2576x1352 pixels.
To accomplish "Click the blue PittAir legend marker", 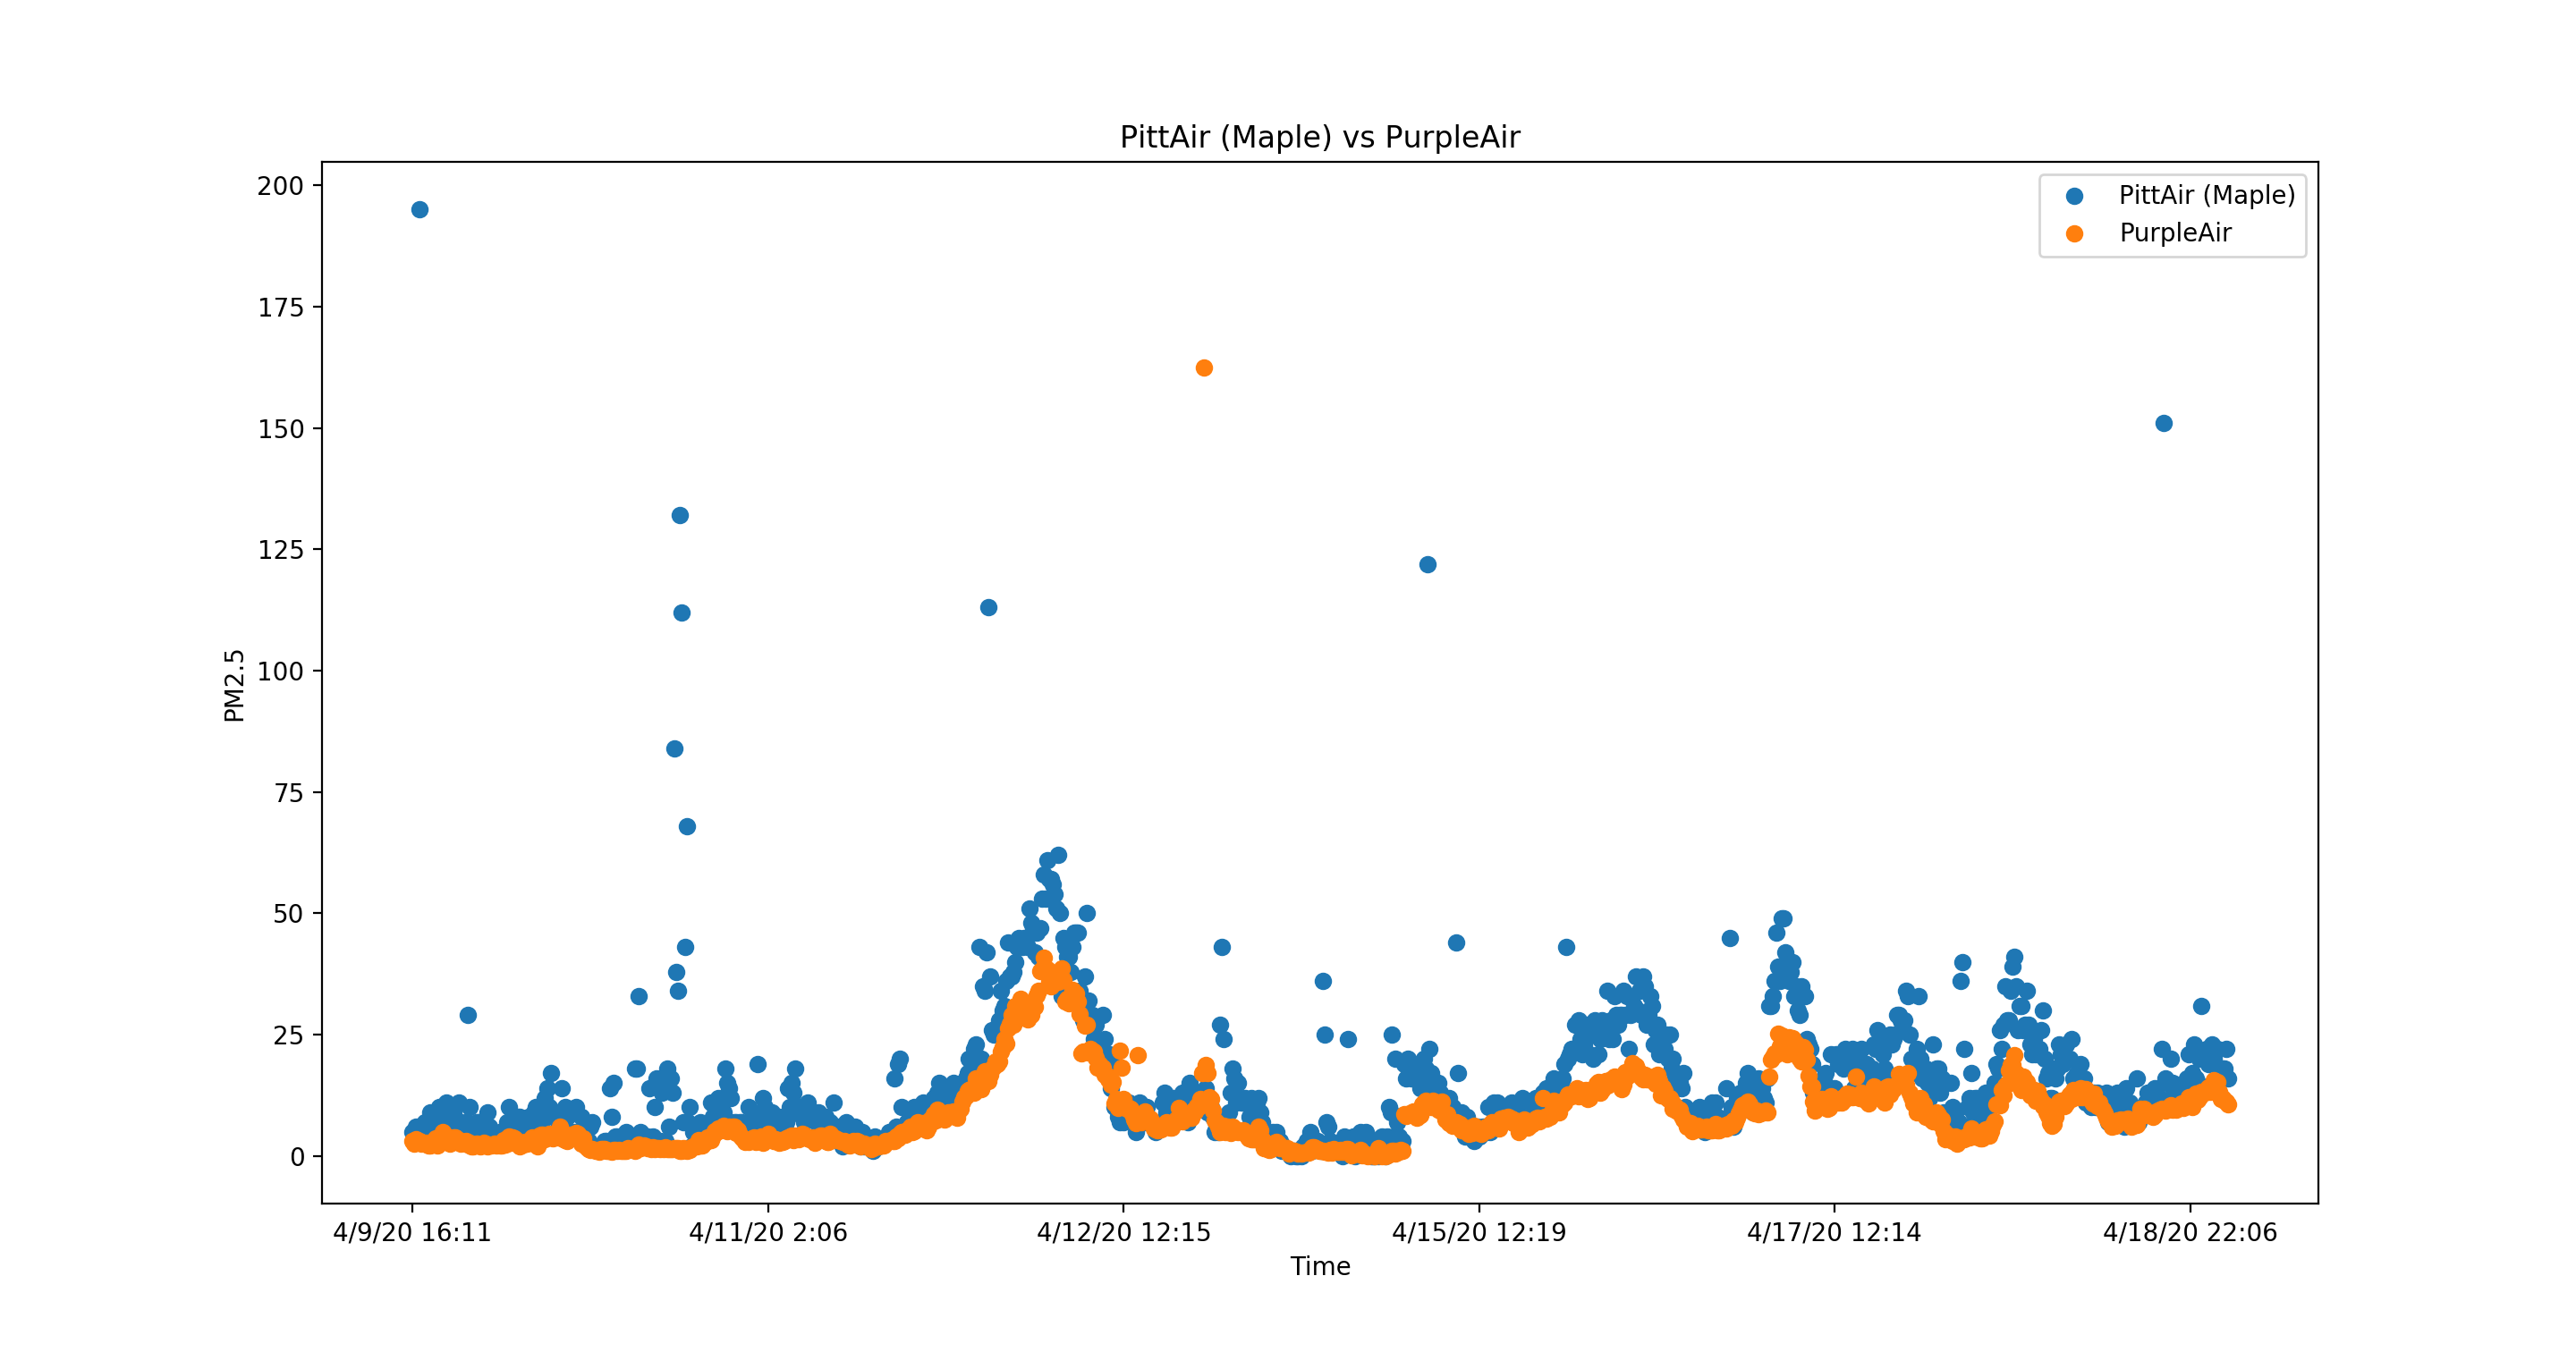I will [x=2075, y=196].
